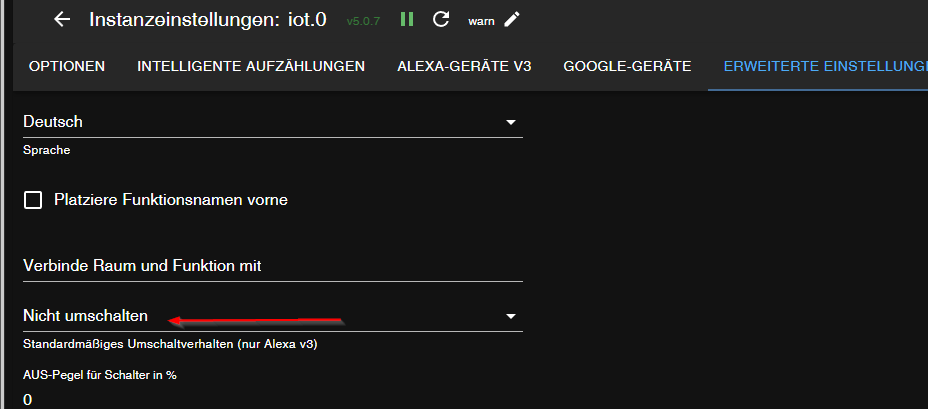Open the Erweiterte Einstellungen tab
The width and height of the screenshot is (928, 409).
pyautogui.click(x=818, y=66)
